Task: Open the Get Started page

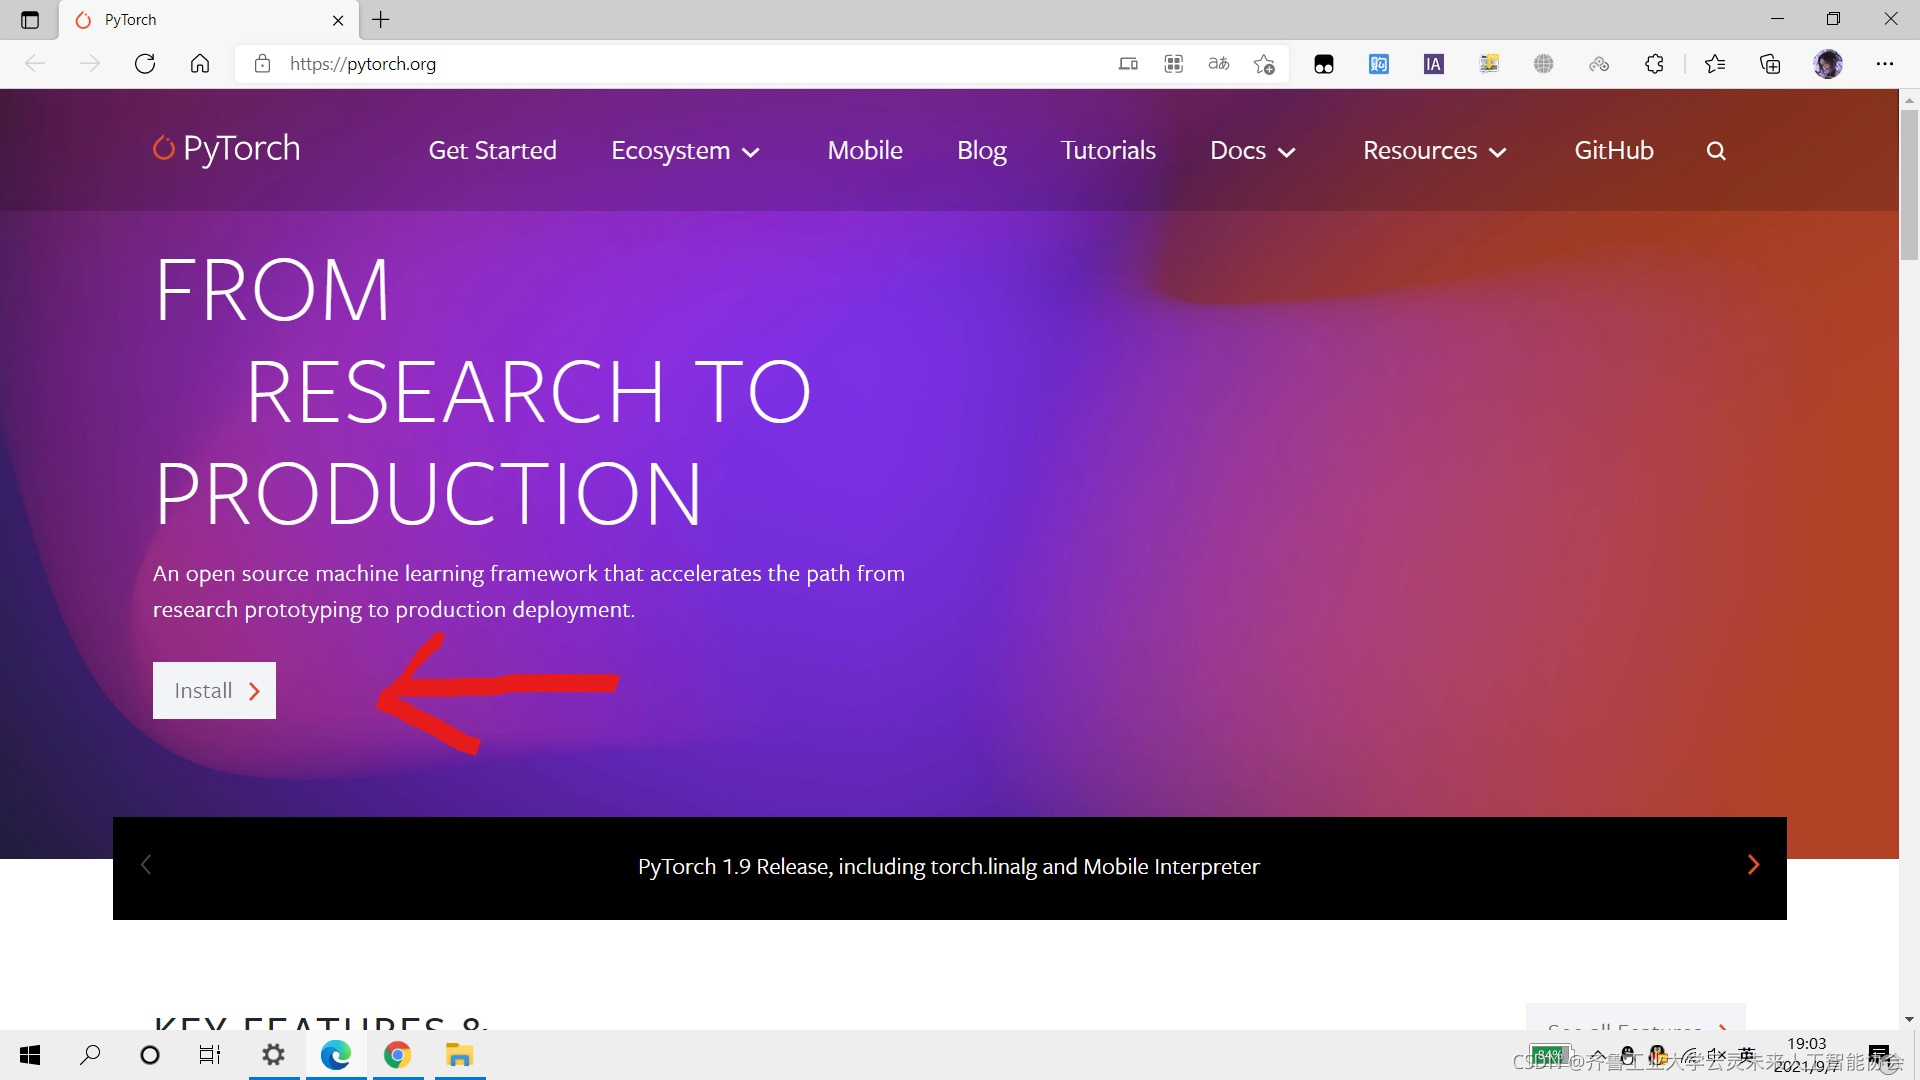Action: (492, 151)
